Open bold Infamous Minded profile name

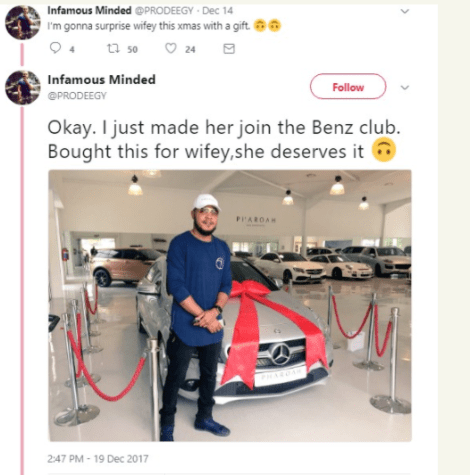(102, 80)
